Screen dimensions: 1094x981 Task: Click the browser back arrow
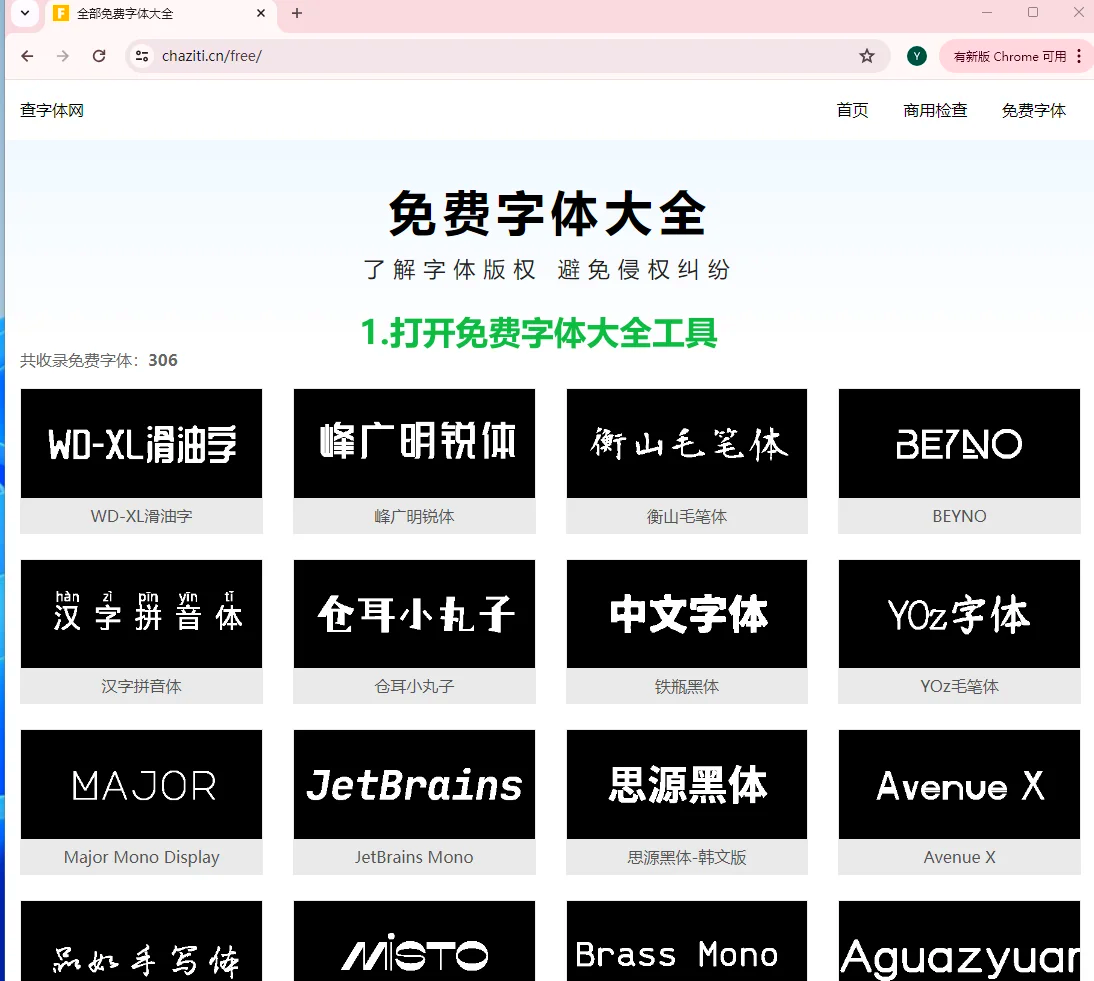[27, 56]
